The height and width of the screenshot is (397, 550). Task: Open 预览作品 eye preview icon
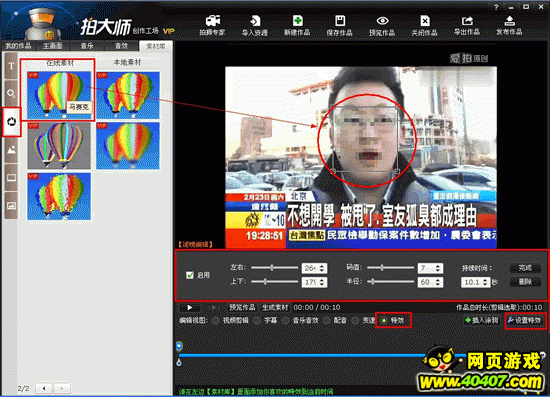pos(382,21)
